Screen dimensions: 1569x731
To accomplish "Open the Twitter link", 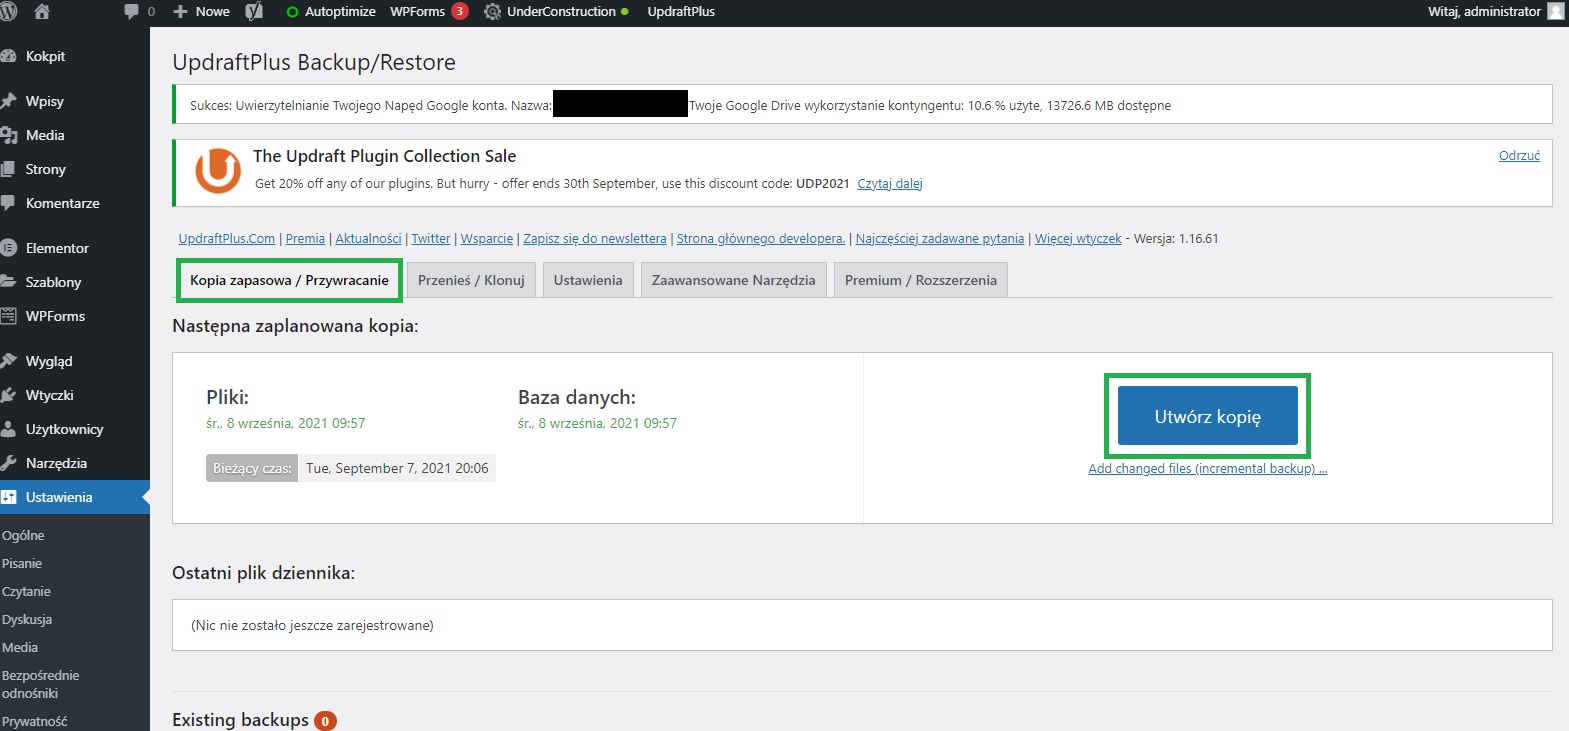I will tap(431, 239).
